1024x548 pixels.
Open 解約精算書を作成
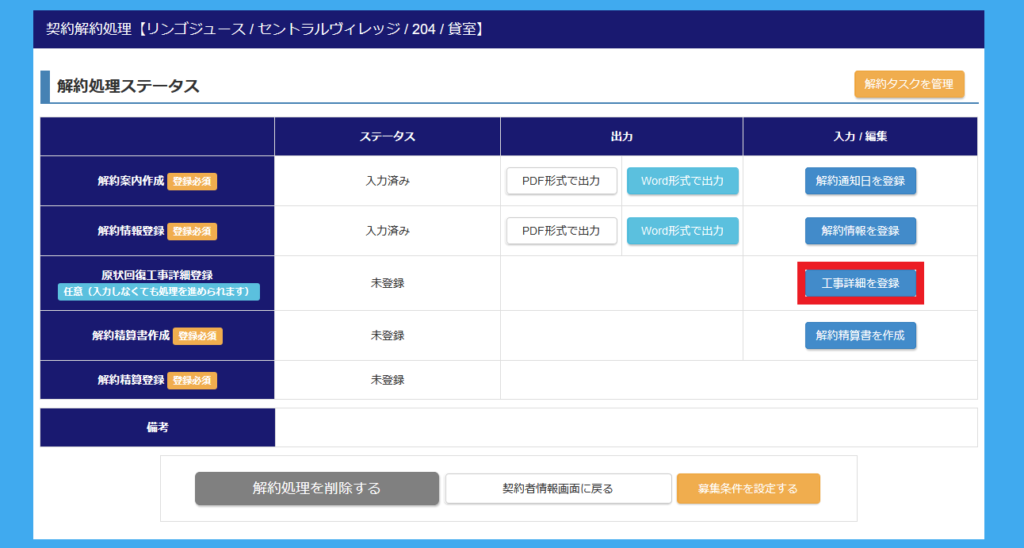pyautogui.click(x=860, y=336)
